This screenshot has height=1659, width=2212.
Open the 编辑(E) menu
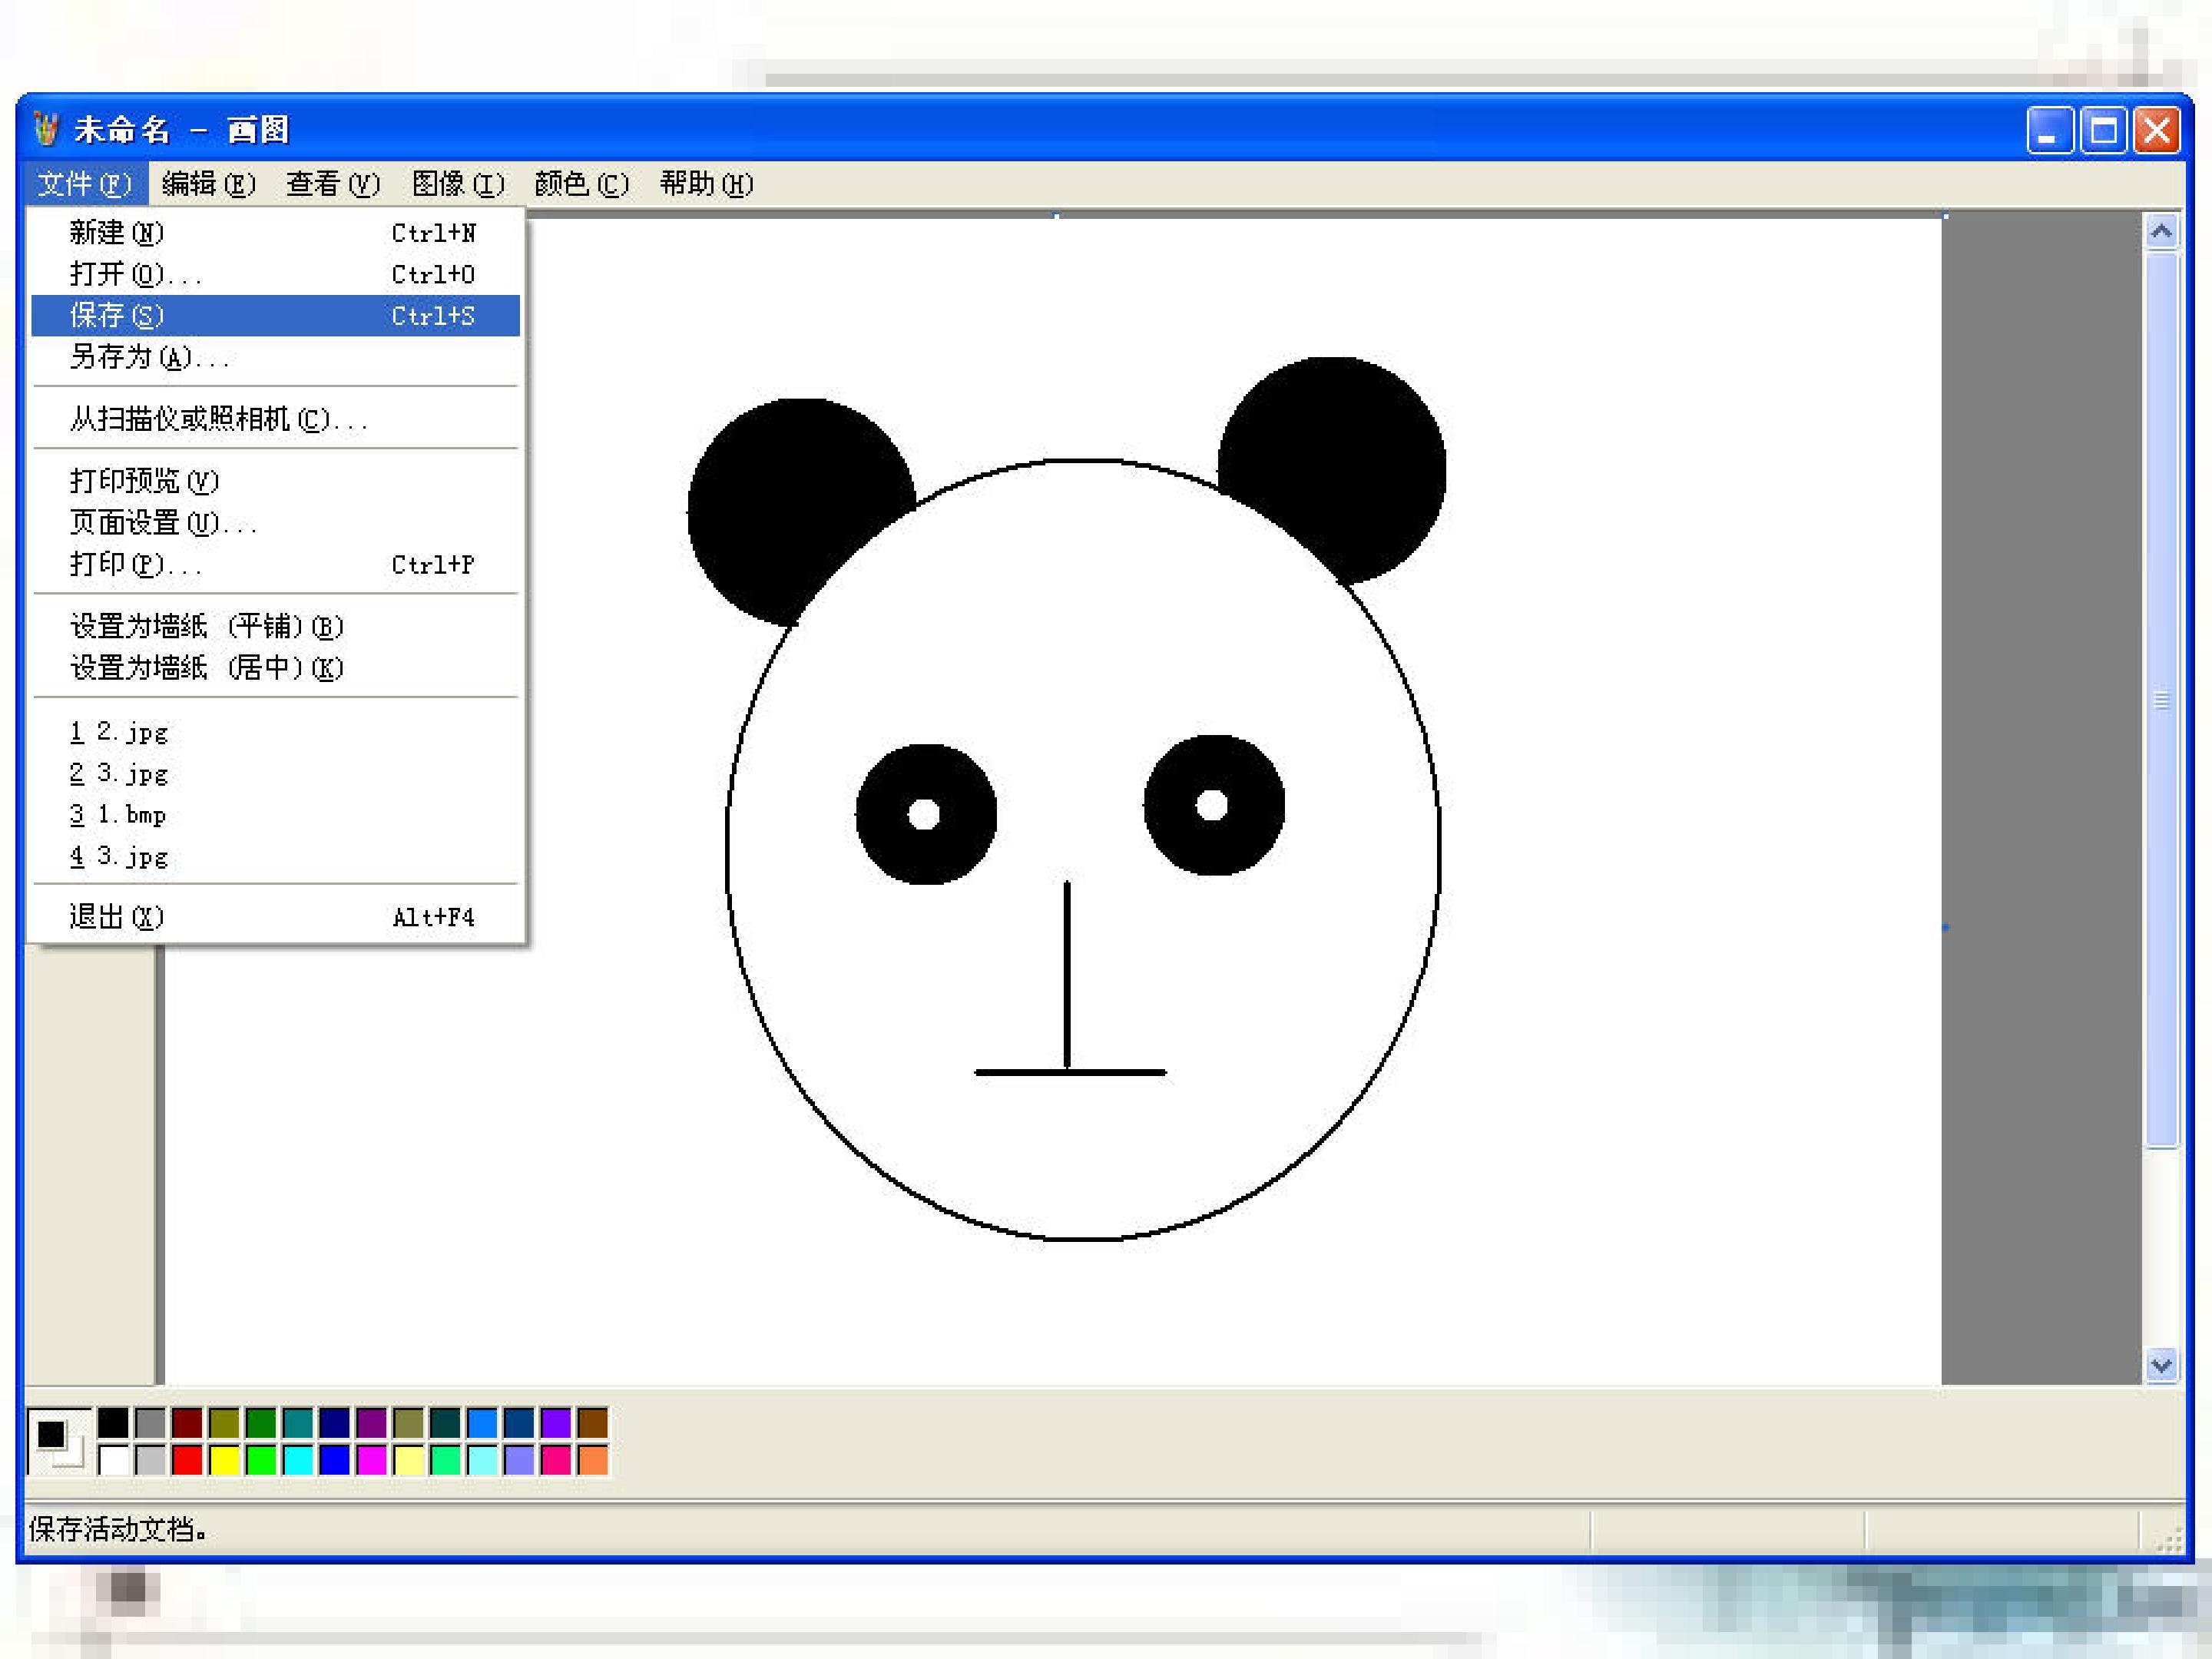pyautogui.click(x=208, y=184)
